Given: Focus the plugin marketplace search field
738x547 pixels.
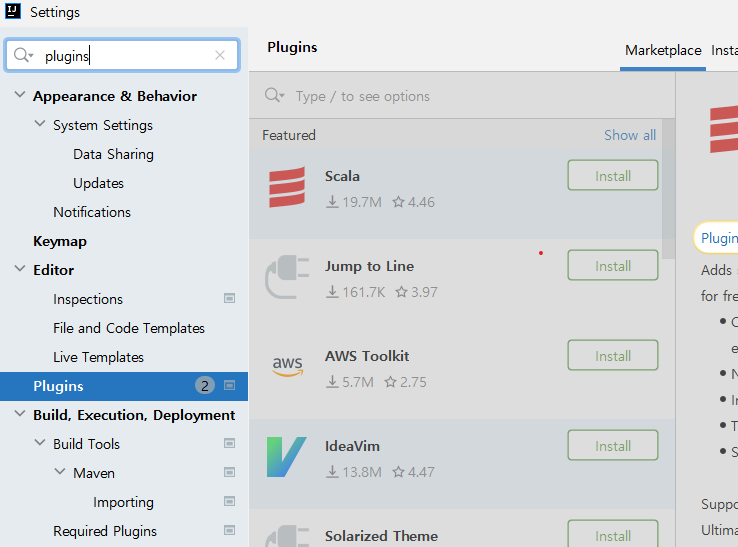Looking at the screenshot, I should pos(461,96).
